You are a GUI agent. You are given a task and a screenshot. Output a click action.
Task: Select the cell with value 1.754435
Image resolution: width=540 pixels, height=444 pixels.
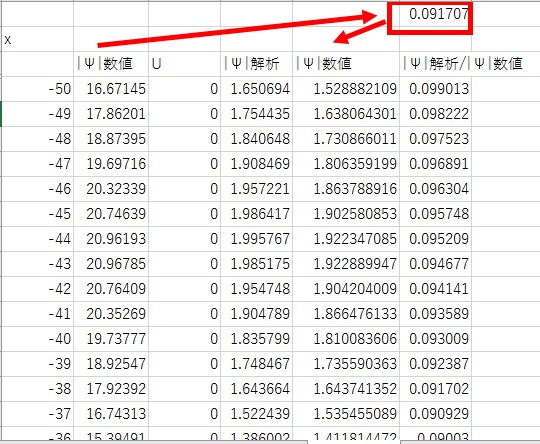tap(257, 114)
